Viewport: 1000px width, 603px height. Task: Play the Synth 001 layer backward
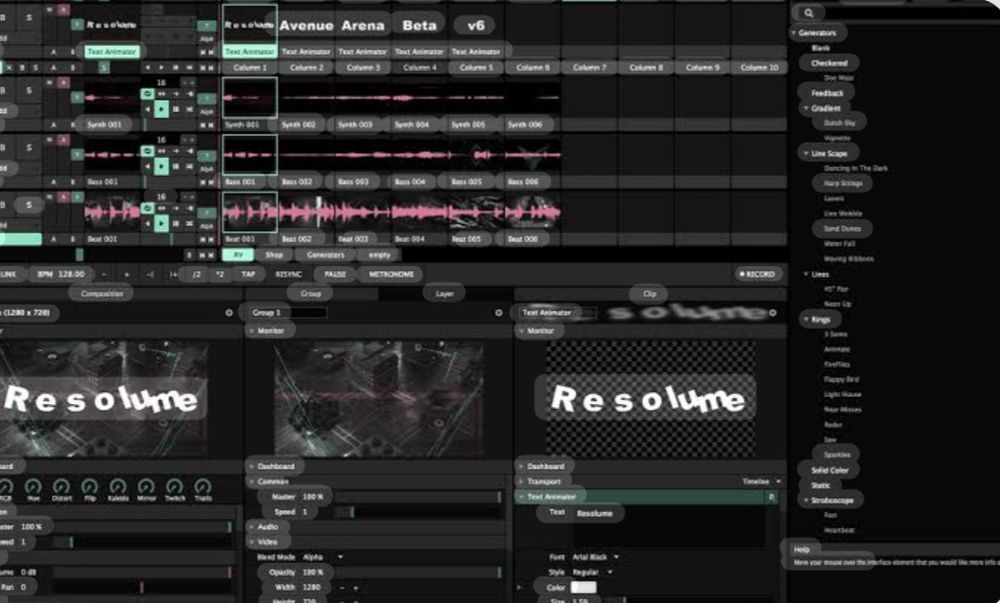point(148,110)
